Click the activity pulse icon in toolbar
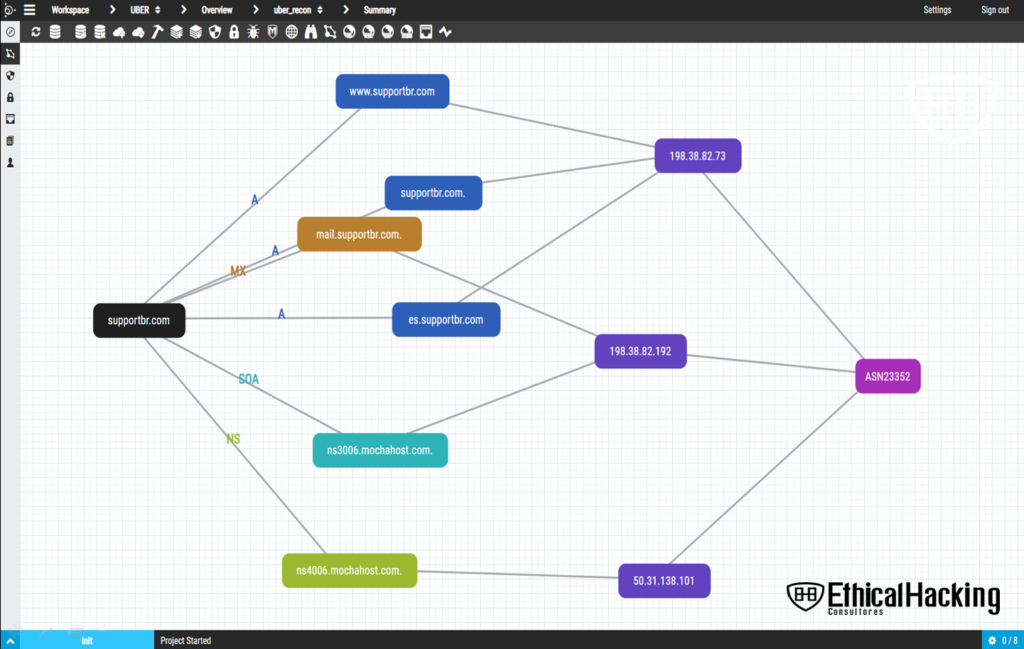This screenshot has width=1024, height=649. pyautogui.click(x=445, y=32)
